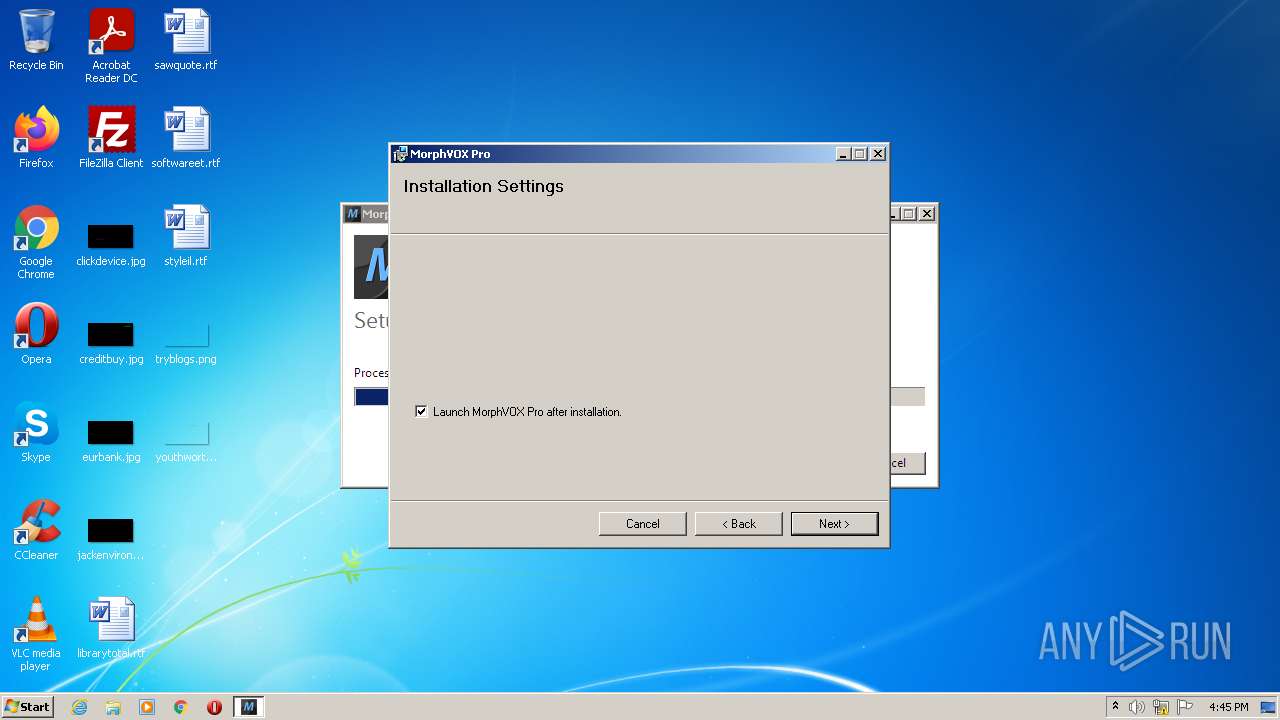Open FileZilla Client shortcut

coord(111,138)
